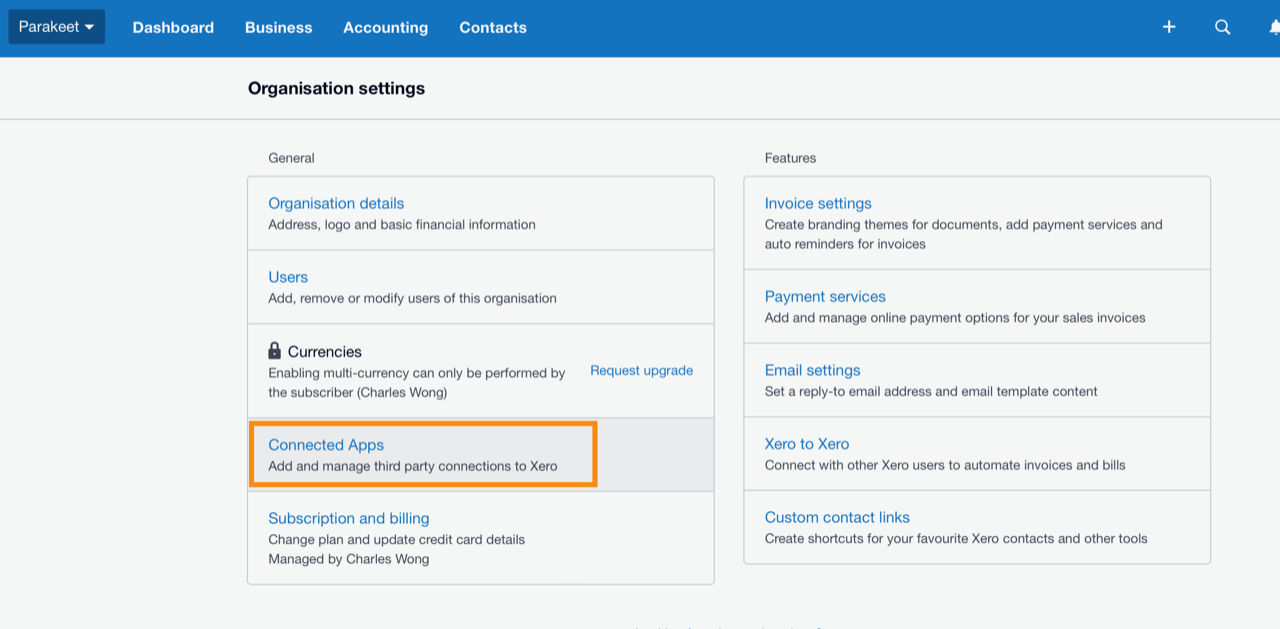The height and width of the screenshot is (629, 1280).
Task: Open Invoice settings
Action: click(818, 203)
